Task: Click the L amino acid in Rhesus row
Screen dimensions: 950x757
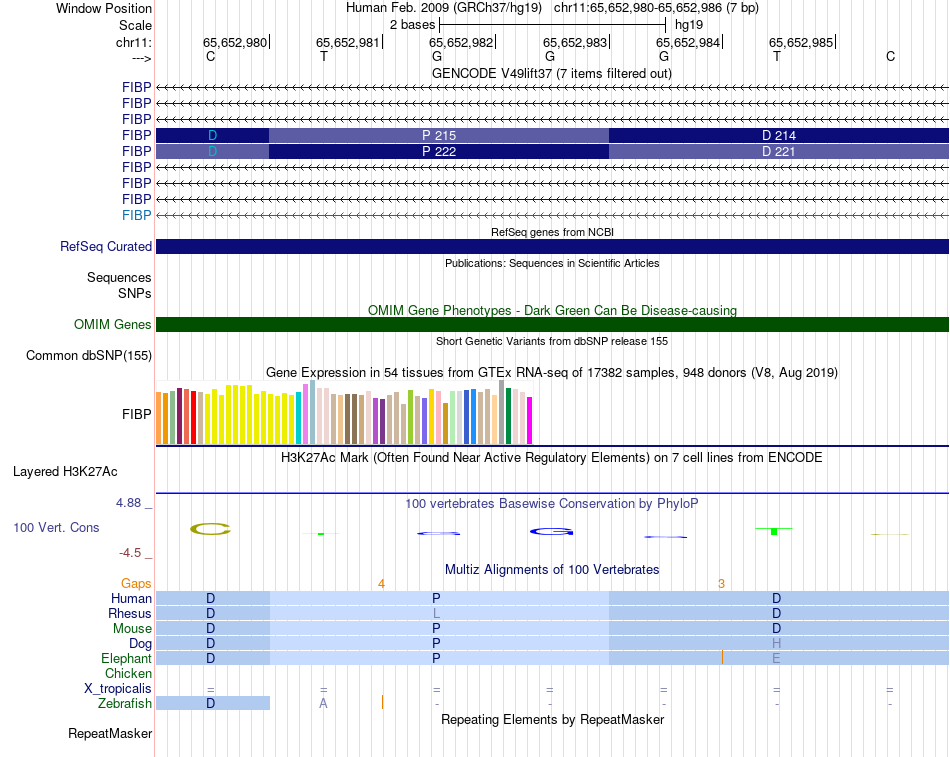Action: pos(436,614)
